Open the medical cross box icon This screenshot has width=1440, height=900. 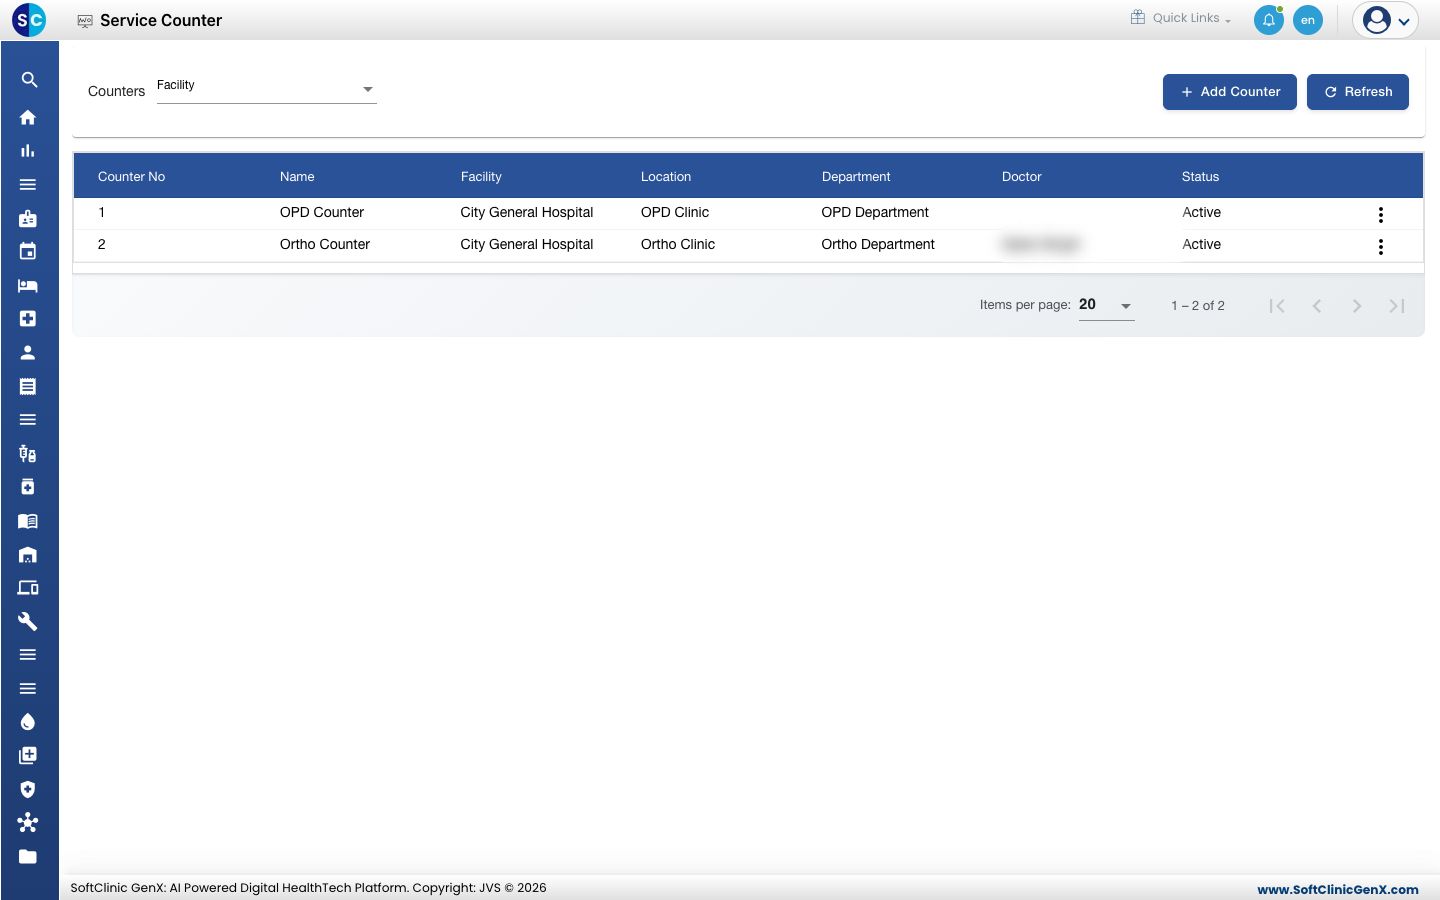(x=28, y=319)
